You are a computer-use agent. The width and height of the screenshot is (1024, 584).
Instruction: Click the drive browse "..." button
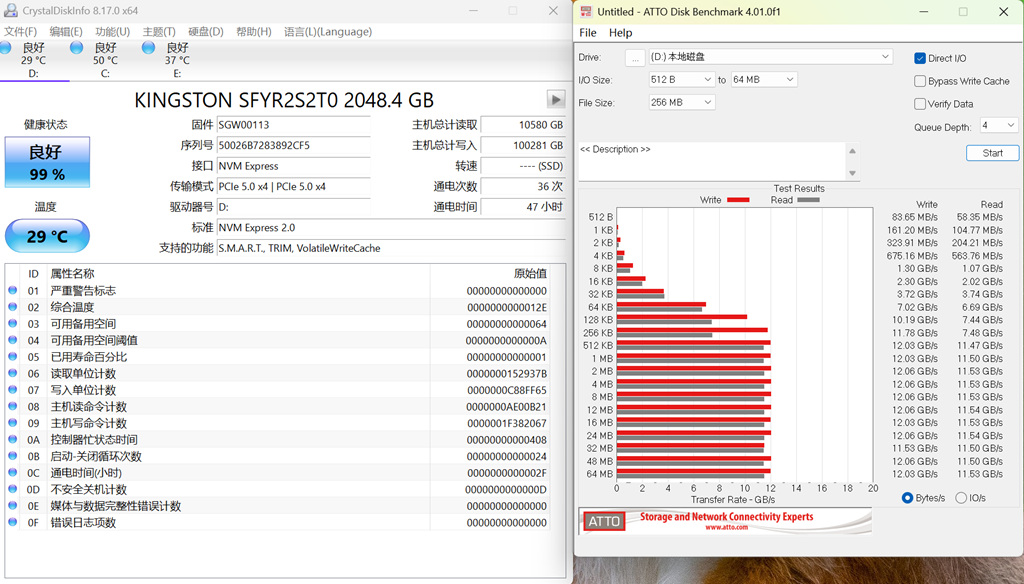[635, 58]
